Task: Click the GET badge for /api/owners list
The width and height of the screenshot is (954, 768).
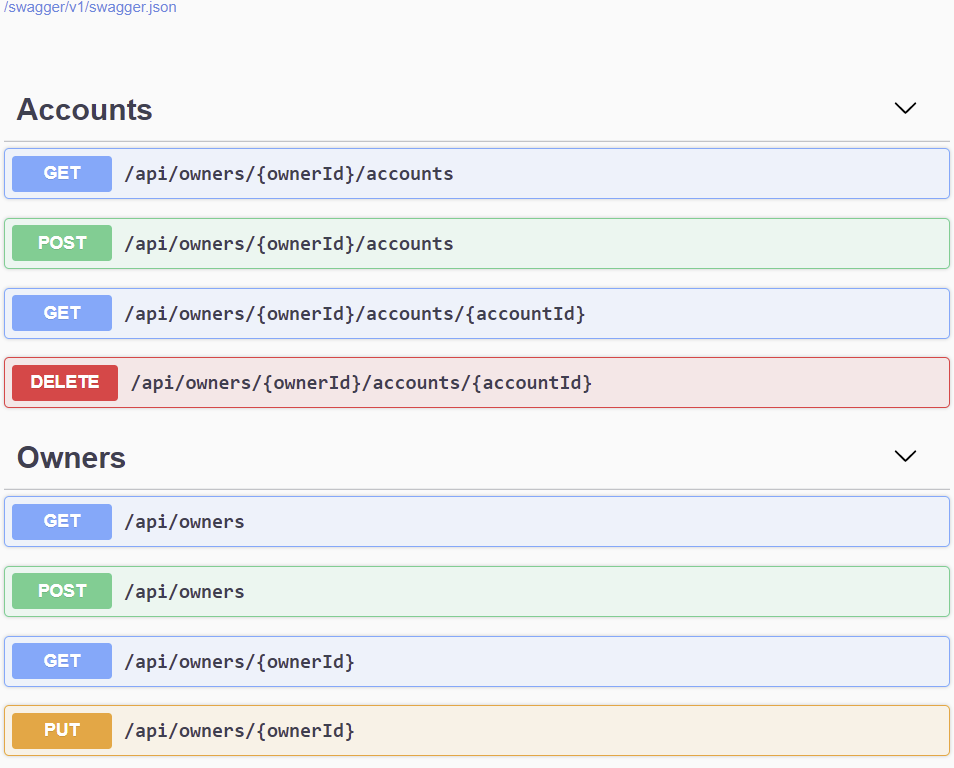Action: click(x=62, y=521)
